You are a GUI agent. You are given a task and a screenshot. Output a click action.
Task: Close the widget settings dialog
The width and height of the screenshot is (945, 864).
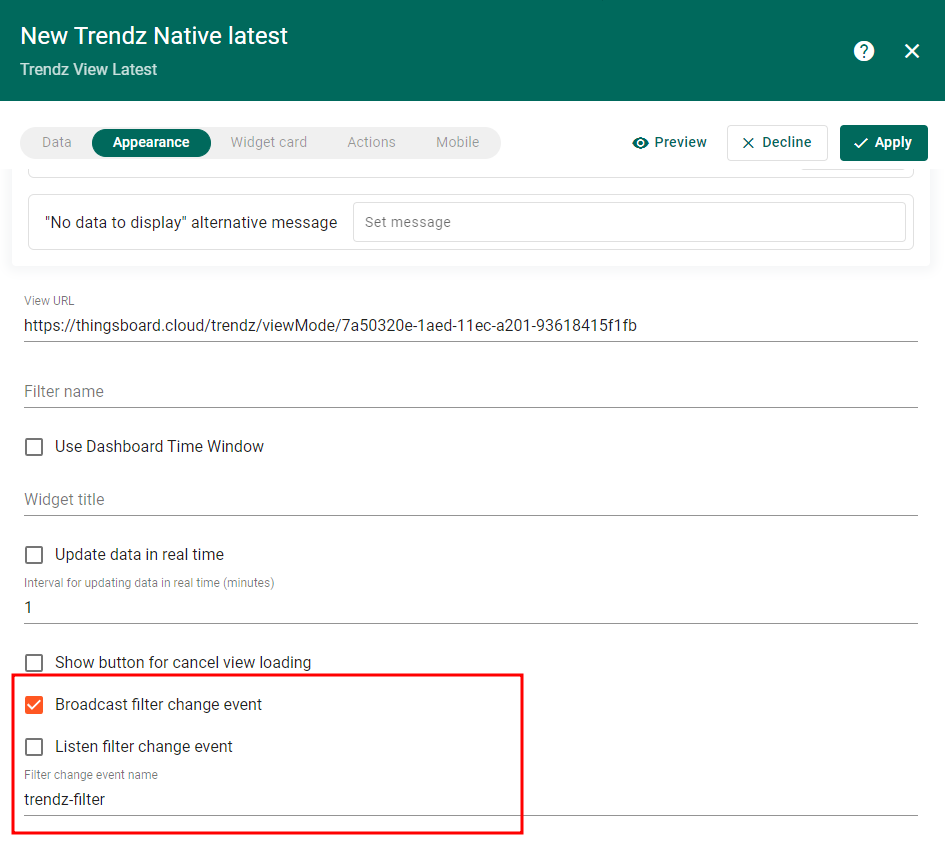click(x=912, y=51)
